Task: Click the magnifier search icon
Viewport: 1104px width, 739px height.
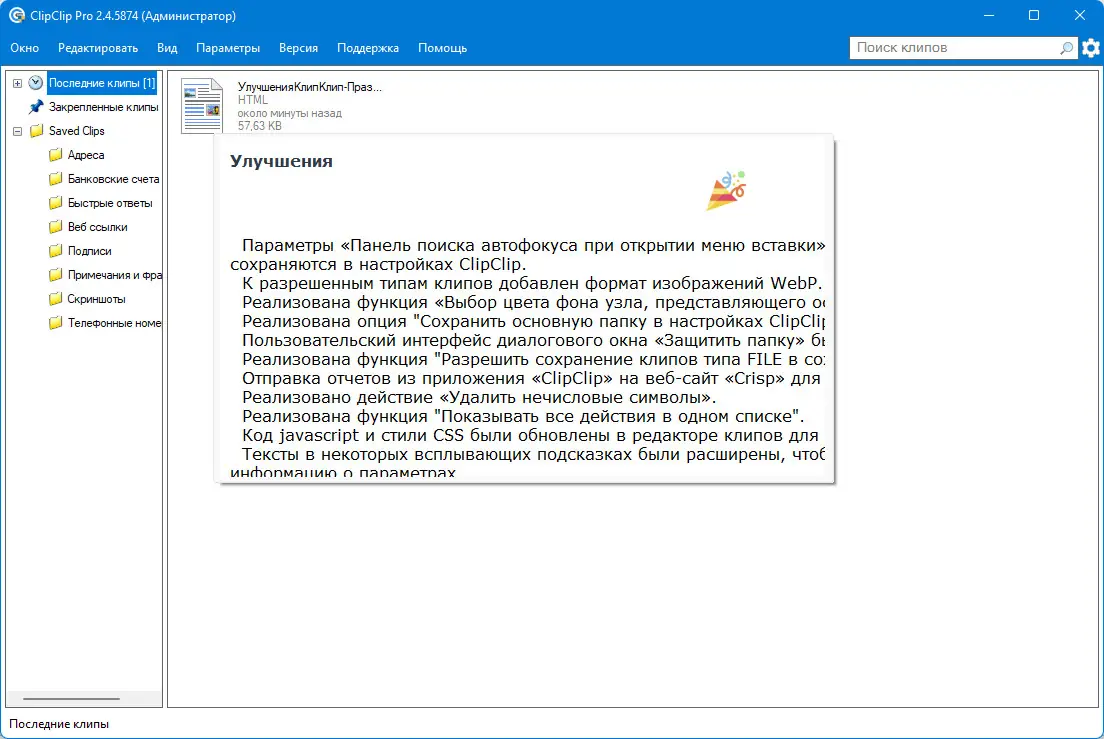Action: (1066, 48)
